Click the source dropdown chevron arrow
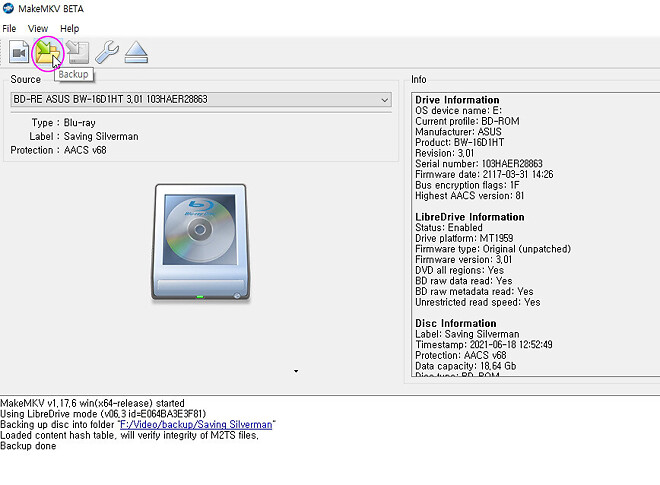Image resolution: width=660 pixels, height=485 pixels. (384, 100)
